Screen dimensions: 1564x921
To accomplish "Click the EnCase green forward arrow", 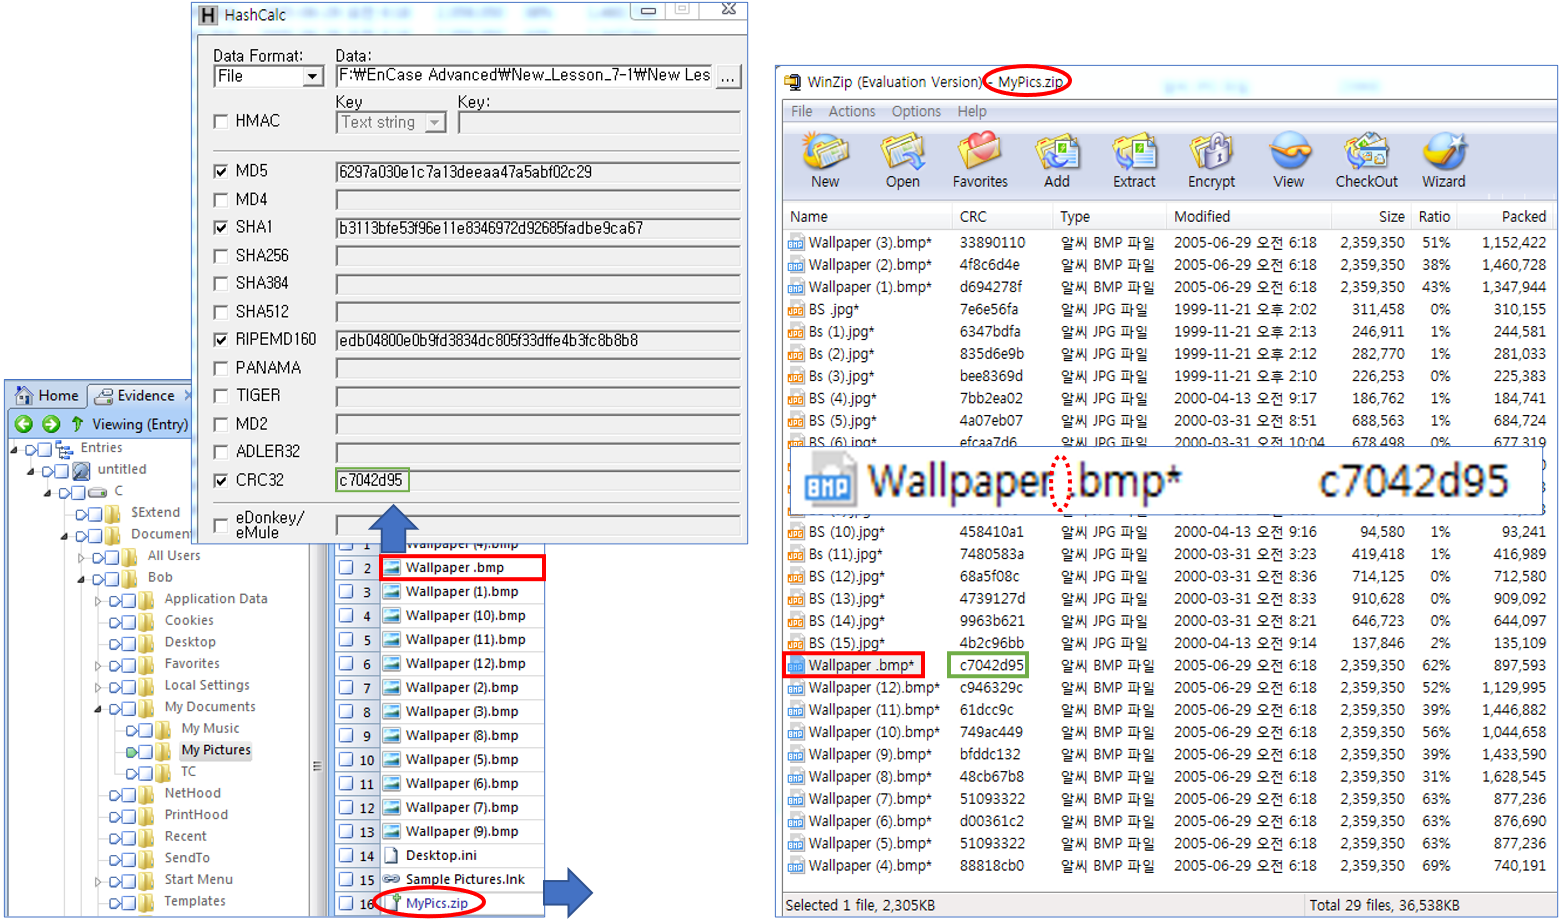I will point(50,424).
